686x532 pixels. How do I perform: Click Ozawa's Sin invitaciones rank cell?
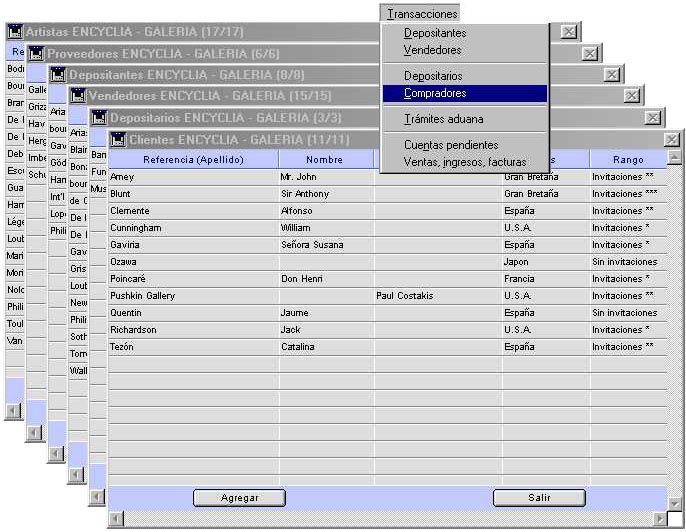[x=628, y=262]
